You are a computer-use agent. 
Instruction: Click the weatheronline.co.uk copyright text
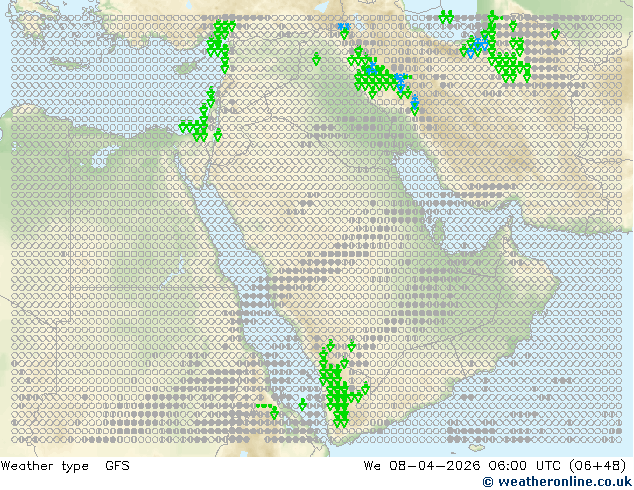pyautogui.click(x=558, y=482)
